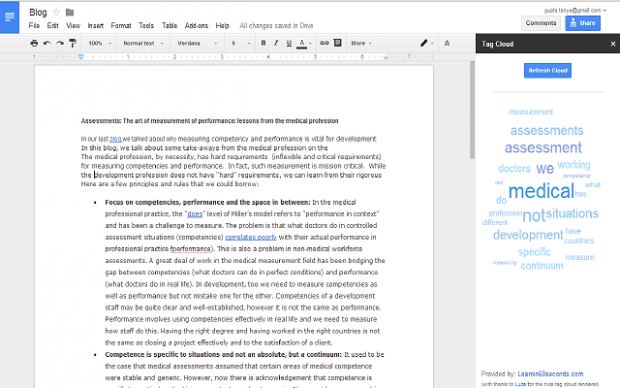Click the right indent marker on ruler
620x388 pixels.
(x=386, y=57)
